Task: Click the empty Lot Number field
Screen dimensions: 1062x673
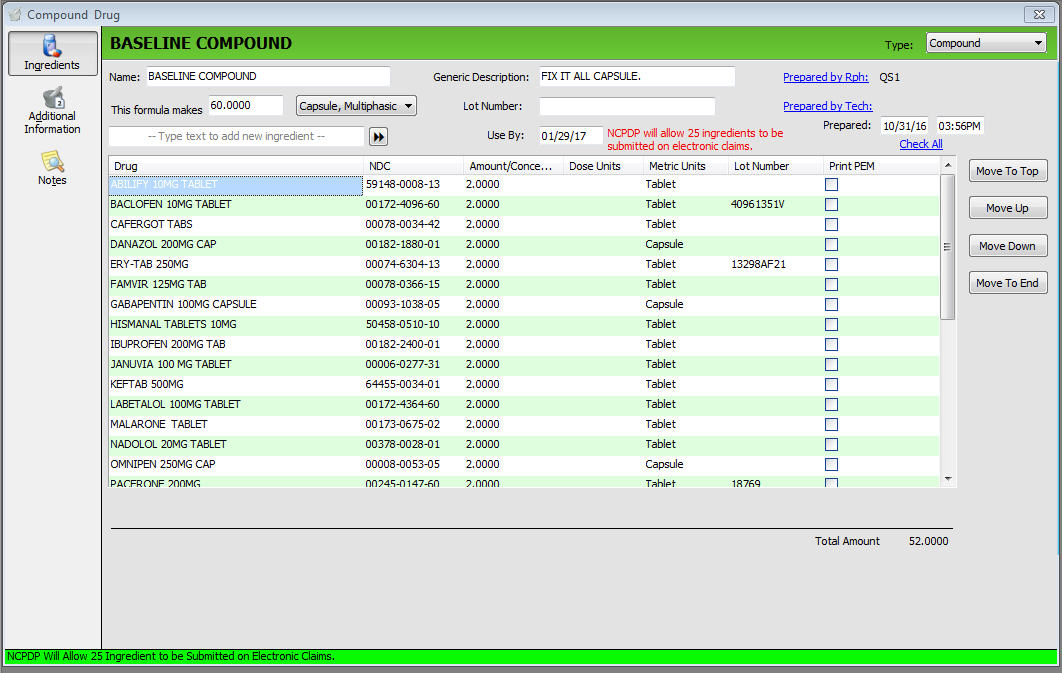Action: coord(627,106)
